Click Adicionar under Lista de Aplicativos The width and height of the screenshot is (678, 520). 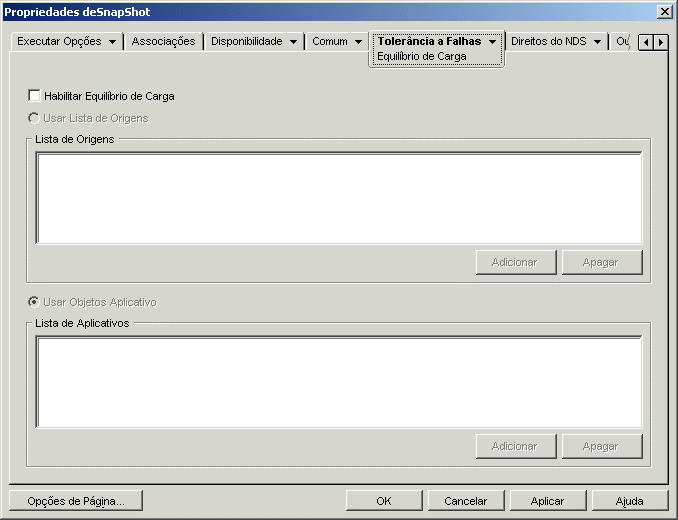point(516,447)
